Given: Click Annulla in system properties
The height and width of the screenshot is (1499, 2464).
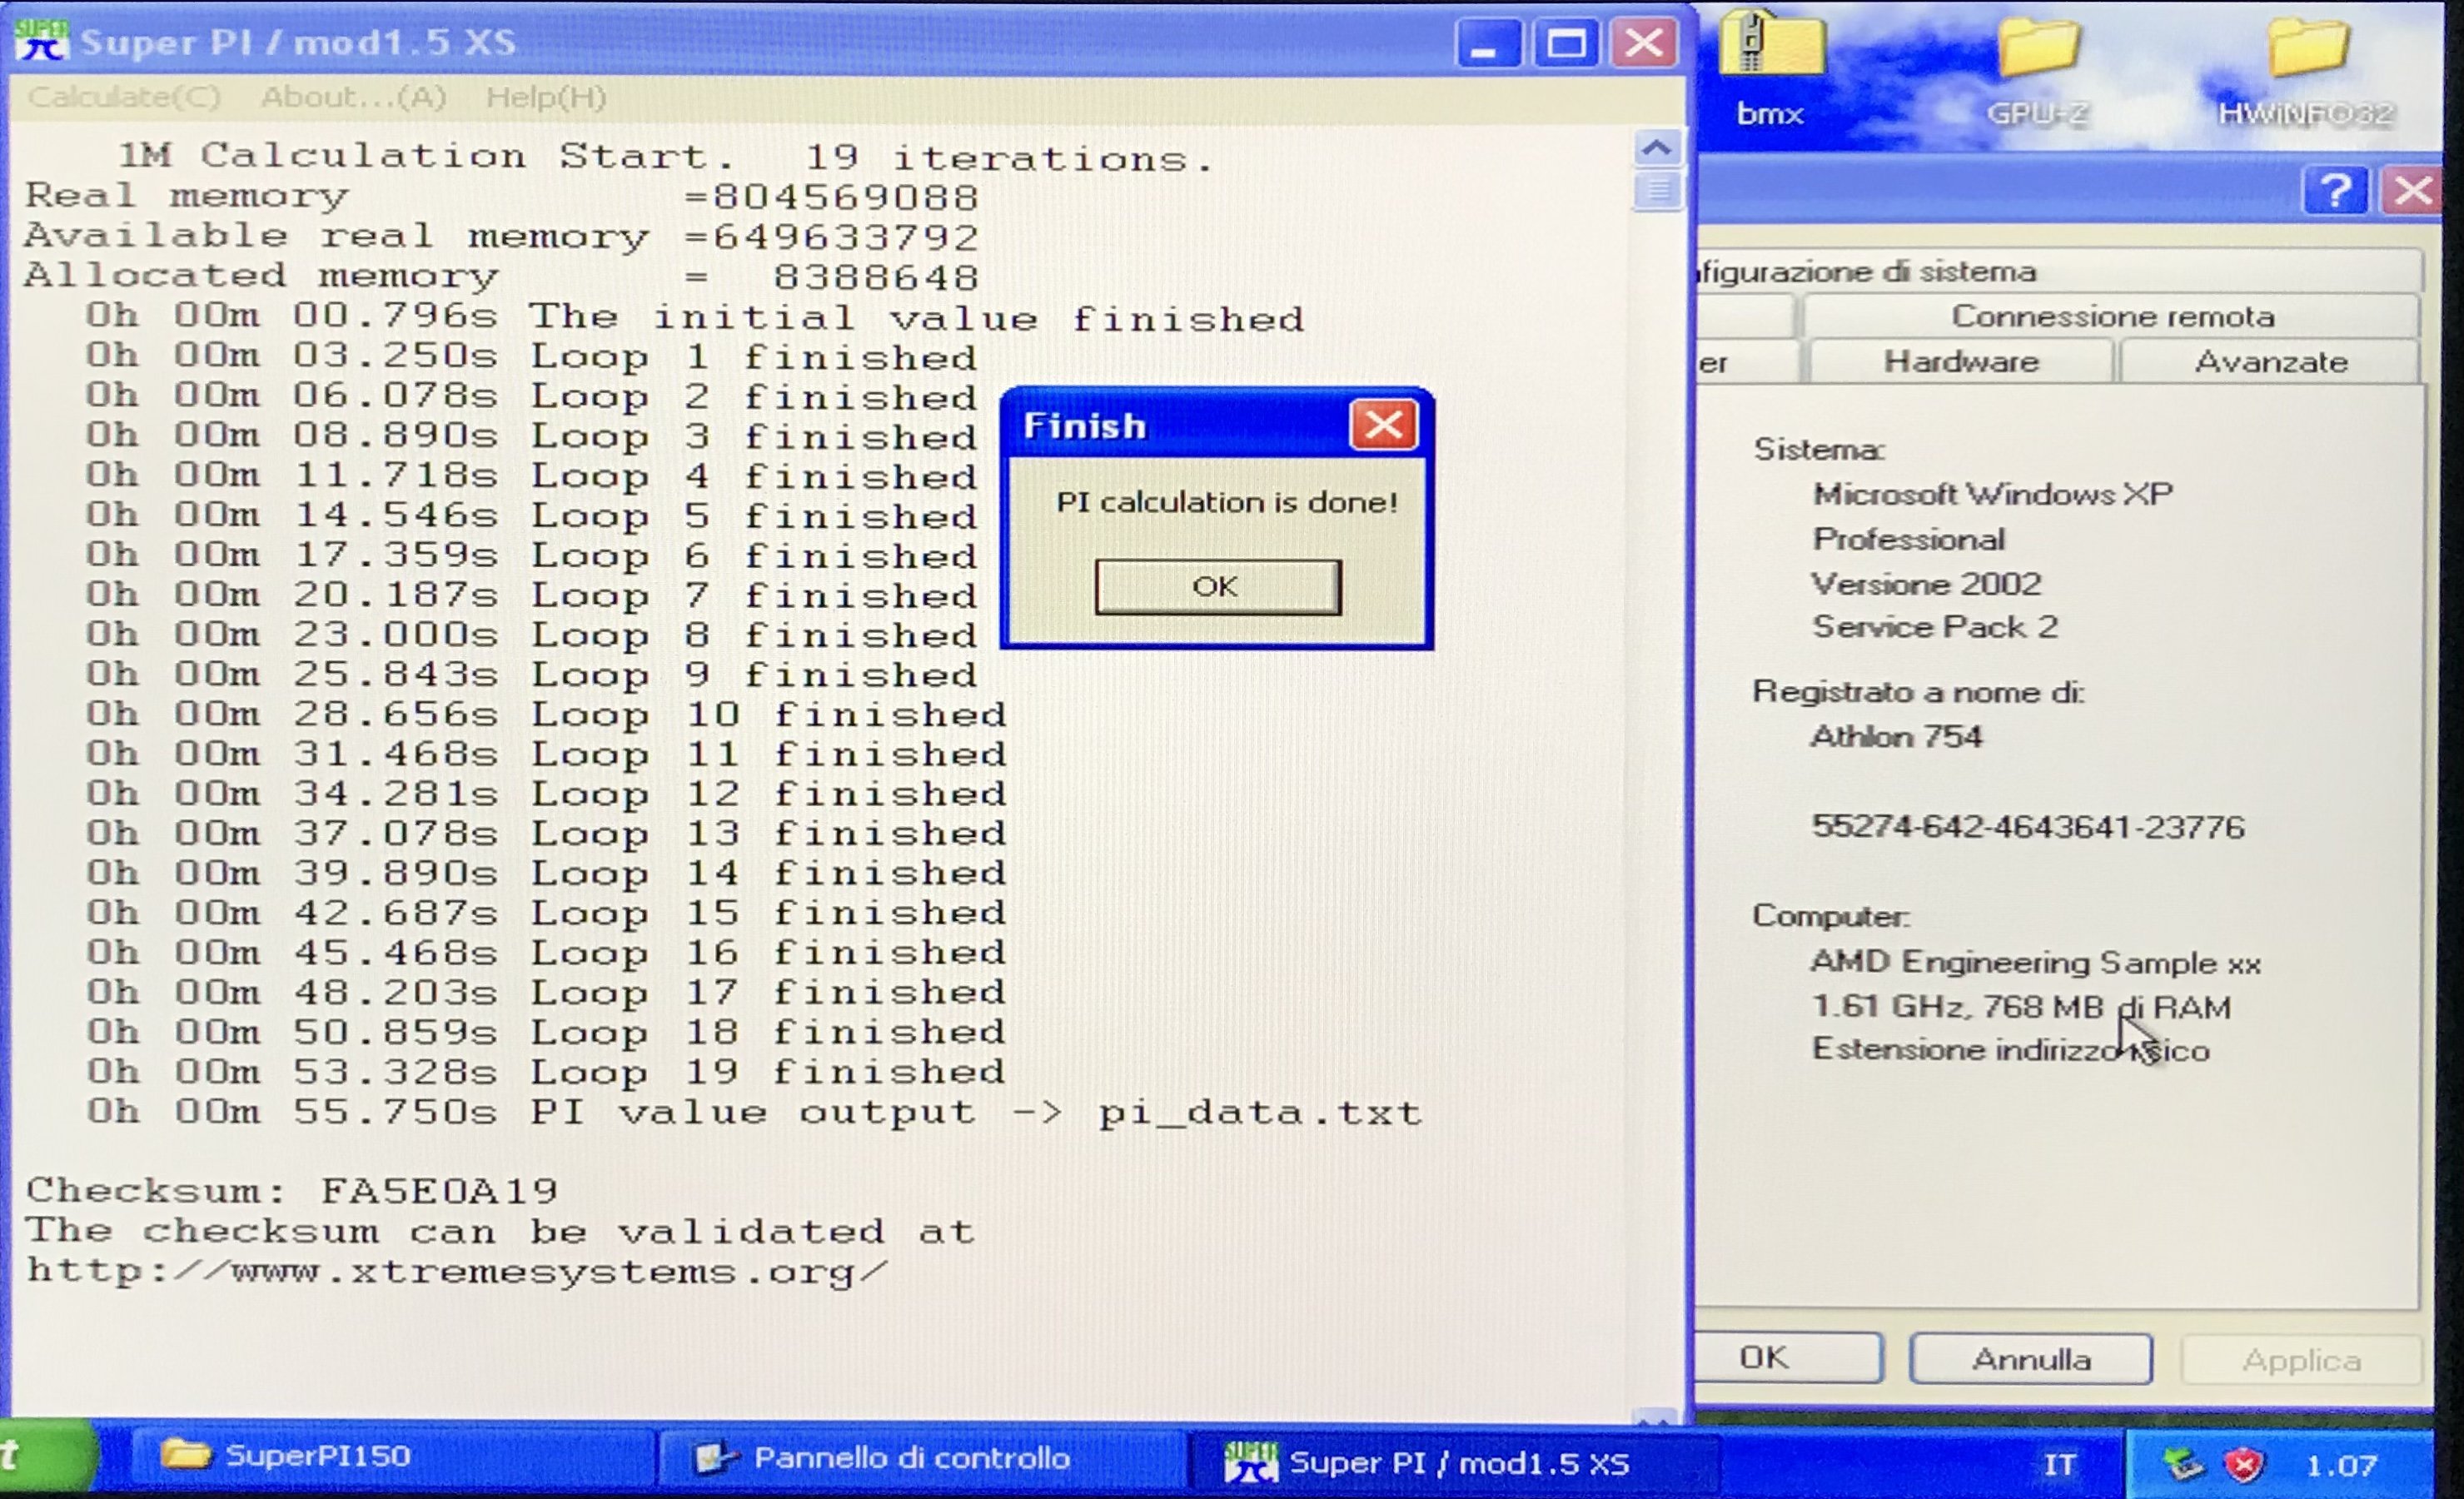Looking at the screenshot, I should tap(2030, 1359).
